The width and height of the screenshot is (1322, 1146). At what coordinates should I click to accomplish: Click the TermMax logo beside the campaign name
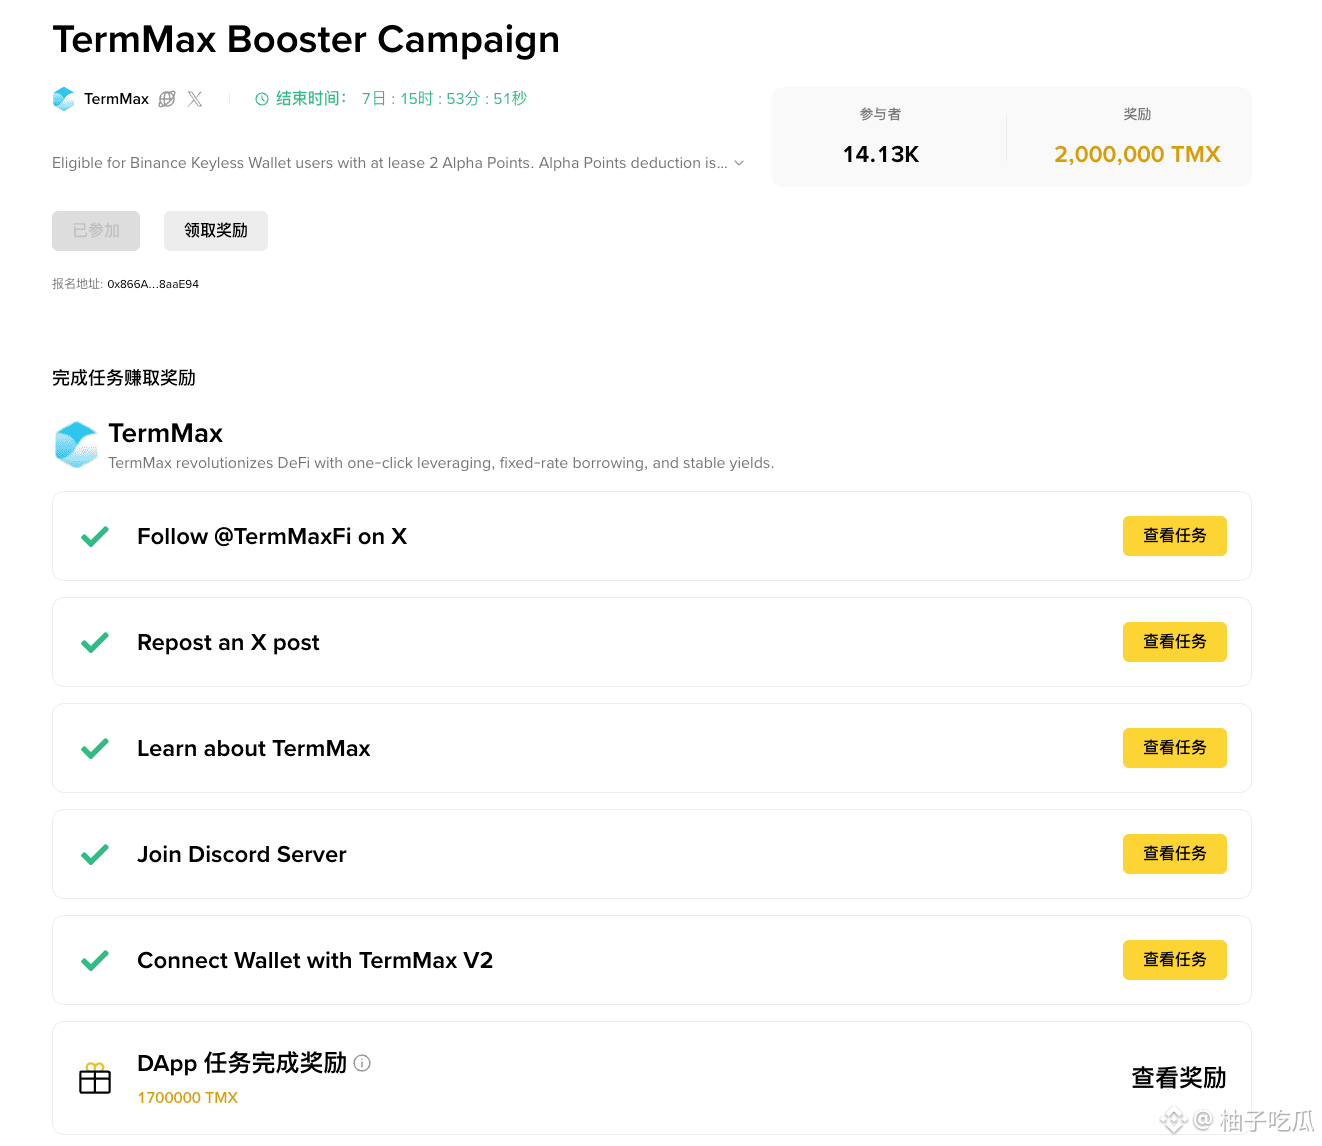tap(64, 99)
